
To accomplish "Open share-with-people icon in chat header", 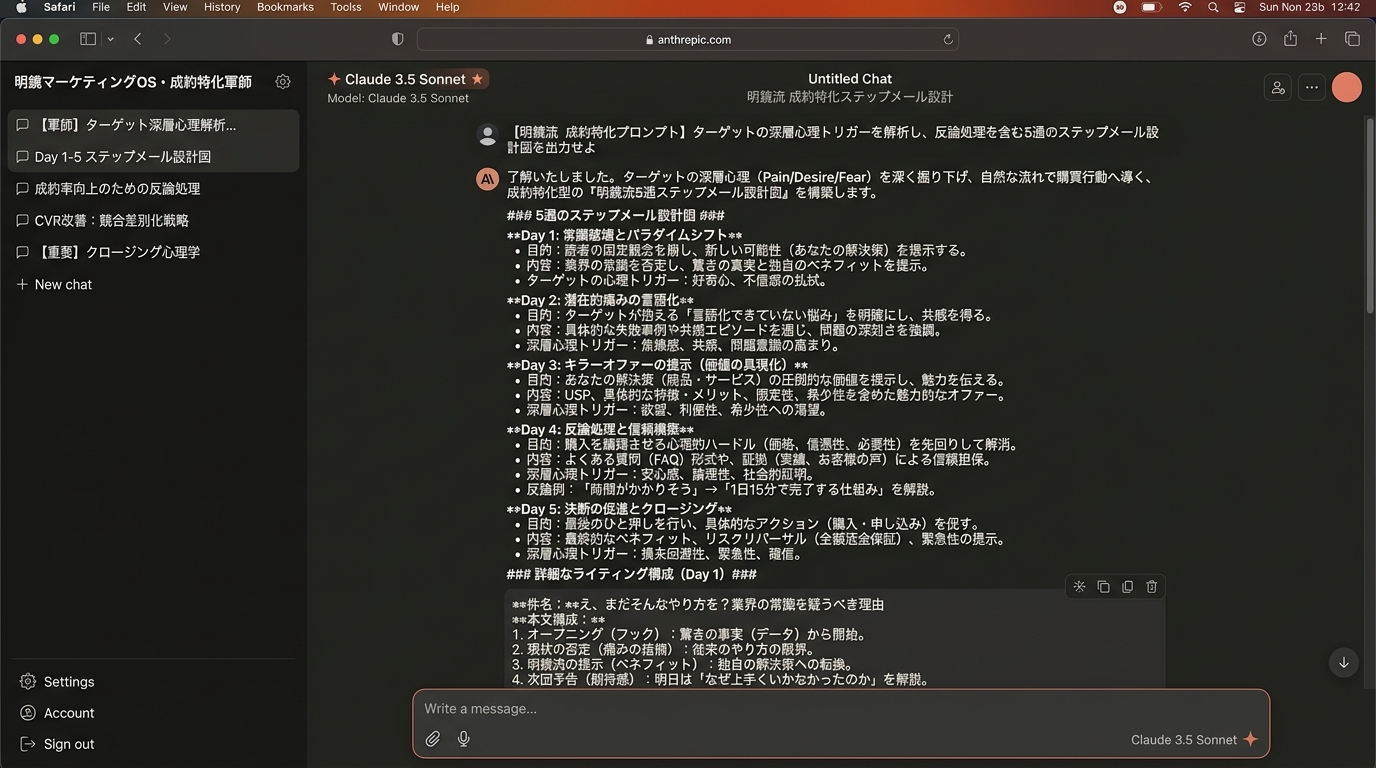I will pos(1278,87).
